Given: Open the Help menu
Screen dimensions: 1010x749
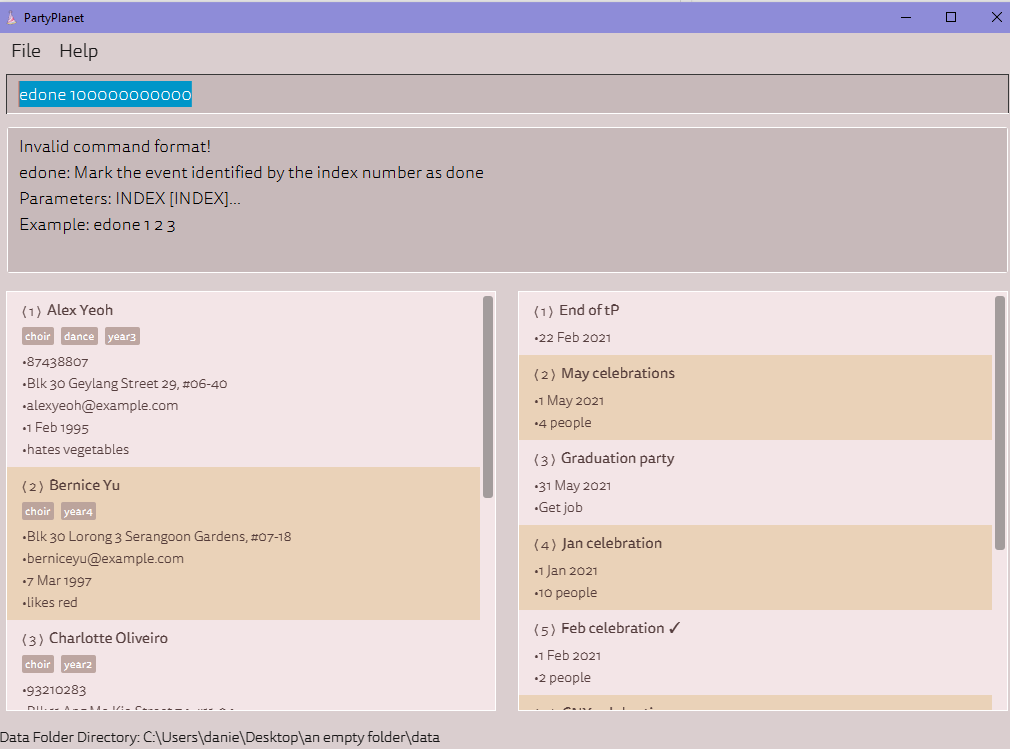Looking at the screenshot, I should (x=79, y=51).
